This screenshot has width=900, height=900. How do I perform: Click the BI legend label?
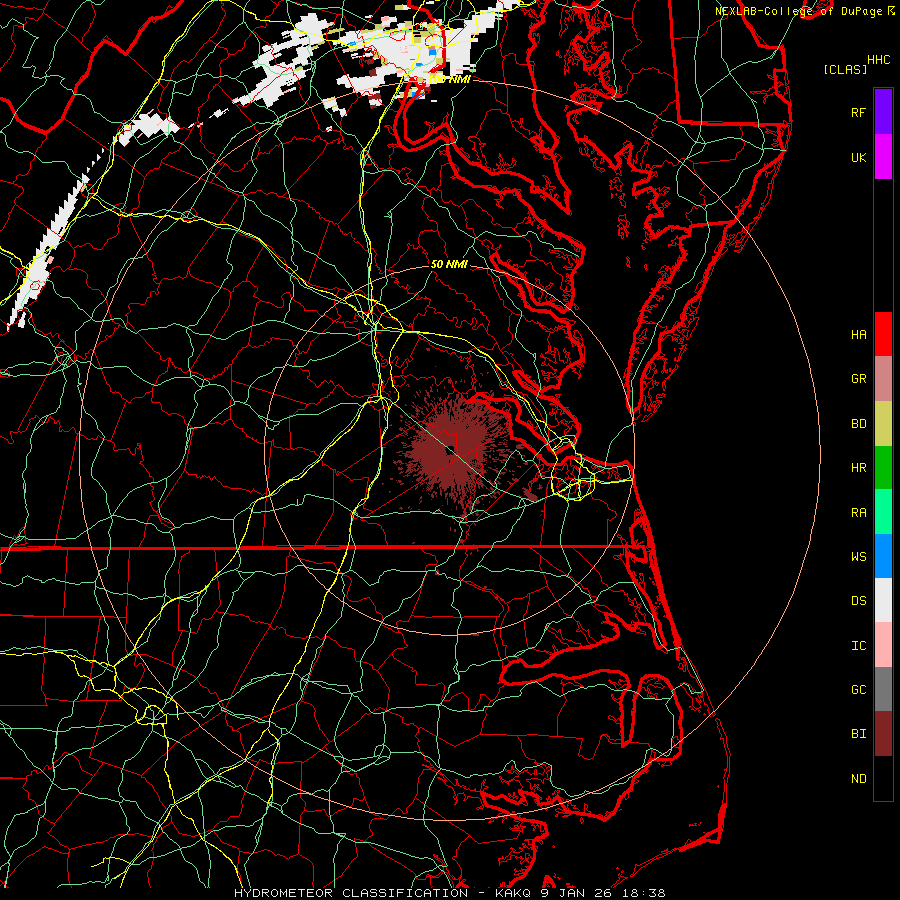(x=858, y=734)
